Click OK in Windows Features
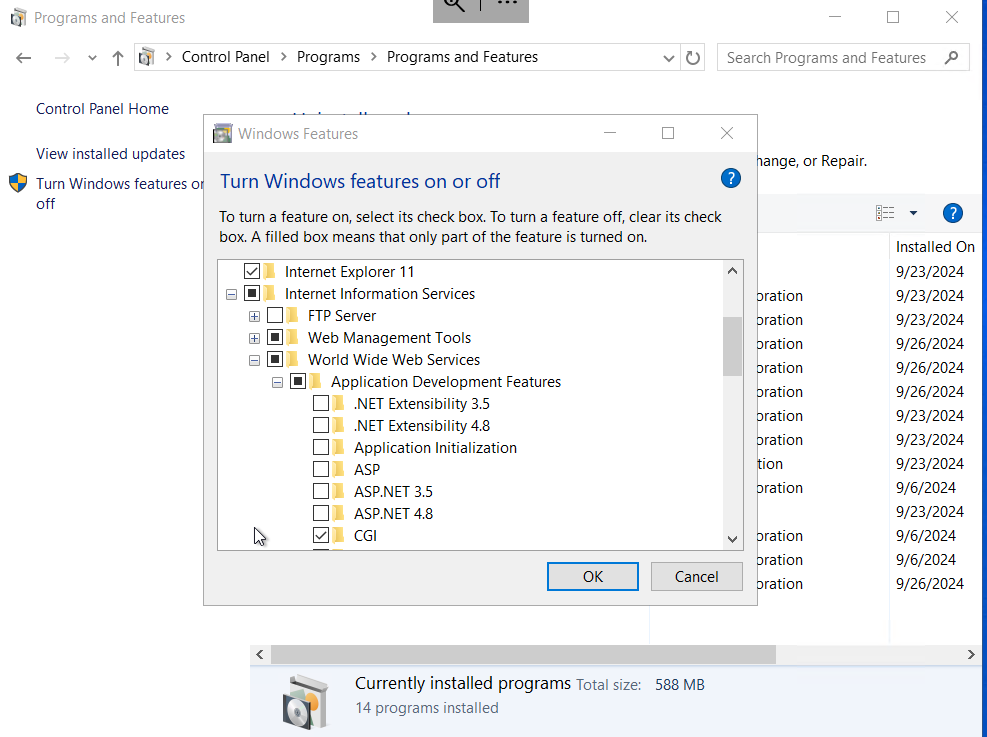987x737 pixels. coord(592,577)
